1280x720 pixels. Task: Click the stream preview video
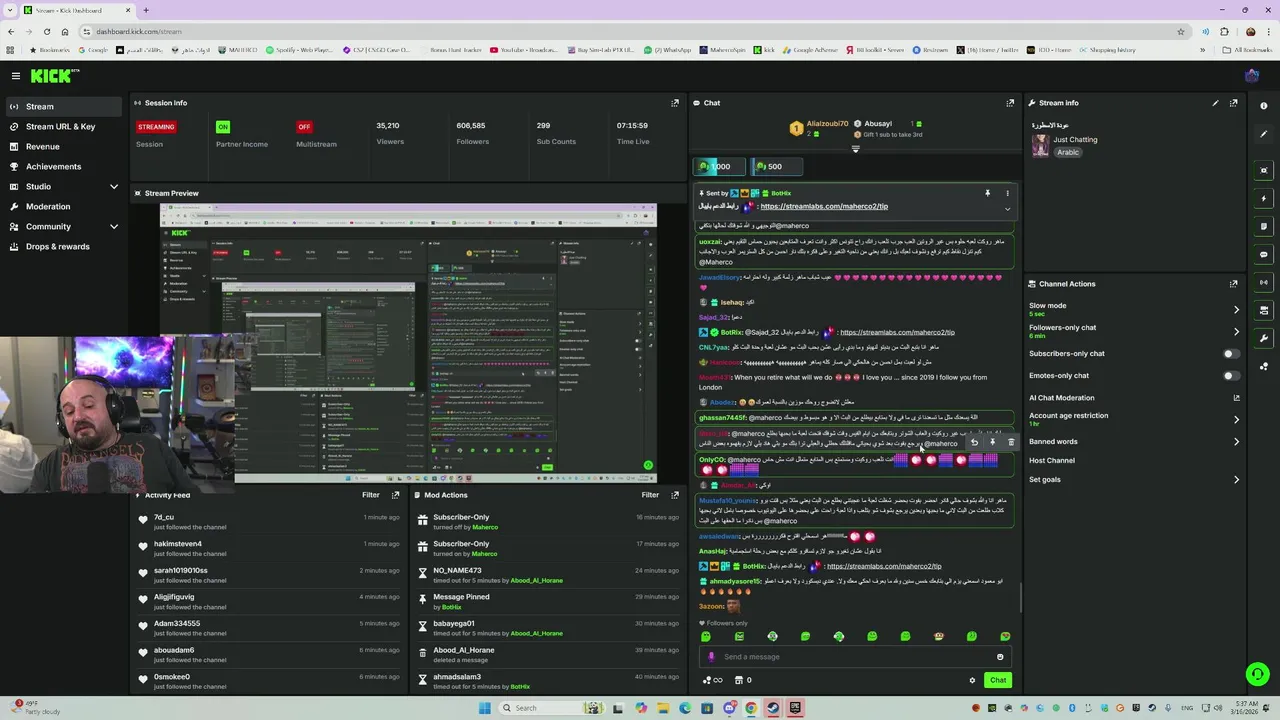click(x=408, y=342)
